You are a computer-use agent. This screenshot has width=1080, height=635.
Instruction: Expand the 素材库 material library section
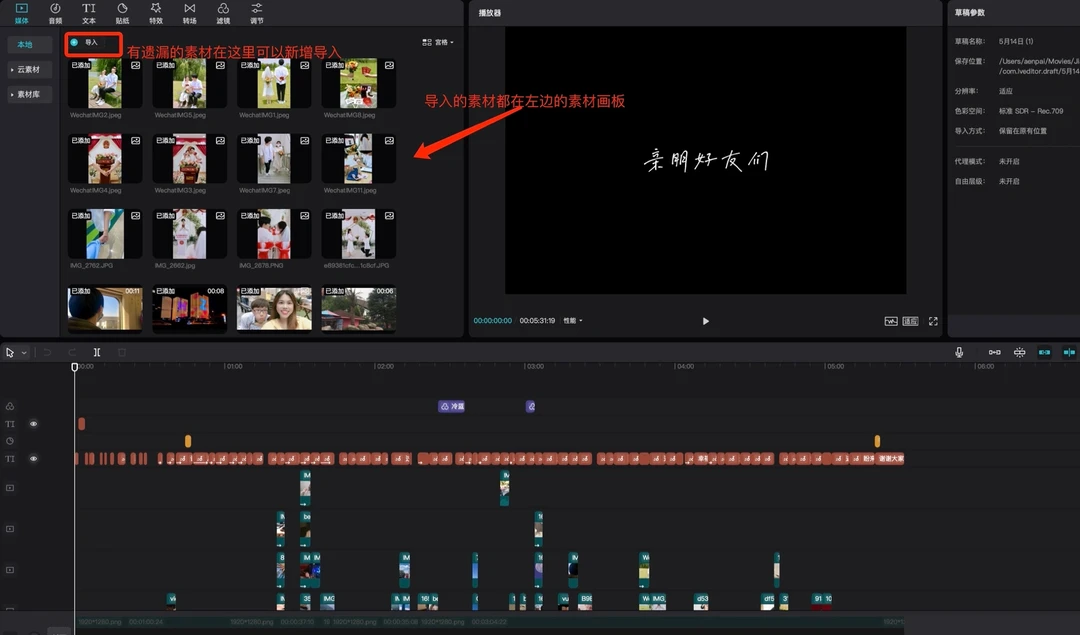(x=30, y=94)
